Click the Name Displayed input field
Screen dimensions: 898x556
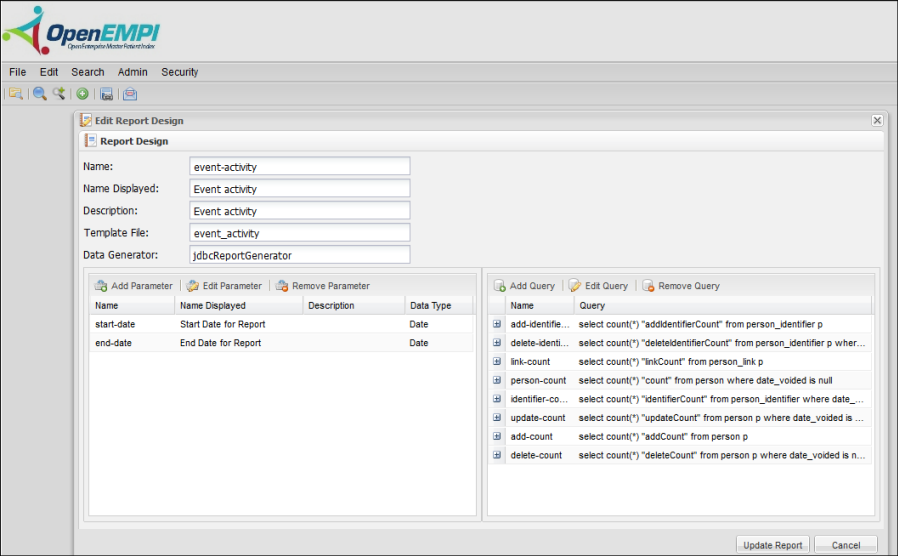point(300,189)
